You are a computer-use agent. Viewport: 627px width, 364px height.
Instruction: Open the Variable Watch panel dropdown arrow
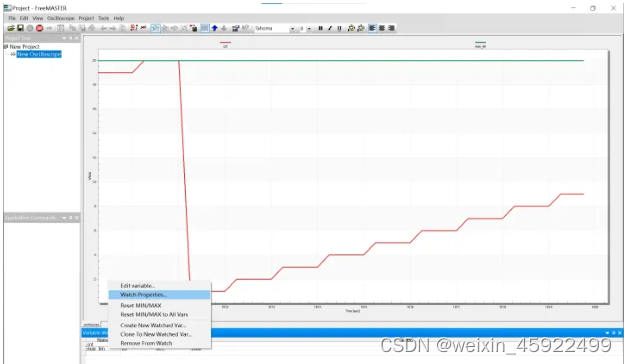coord(607,333)
